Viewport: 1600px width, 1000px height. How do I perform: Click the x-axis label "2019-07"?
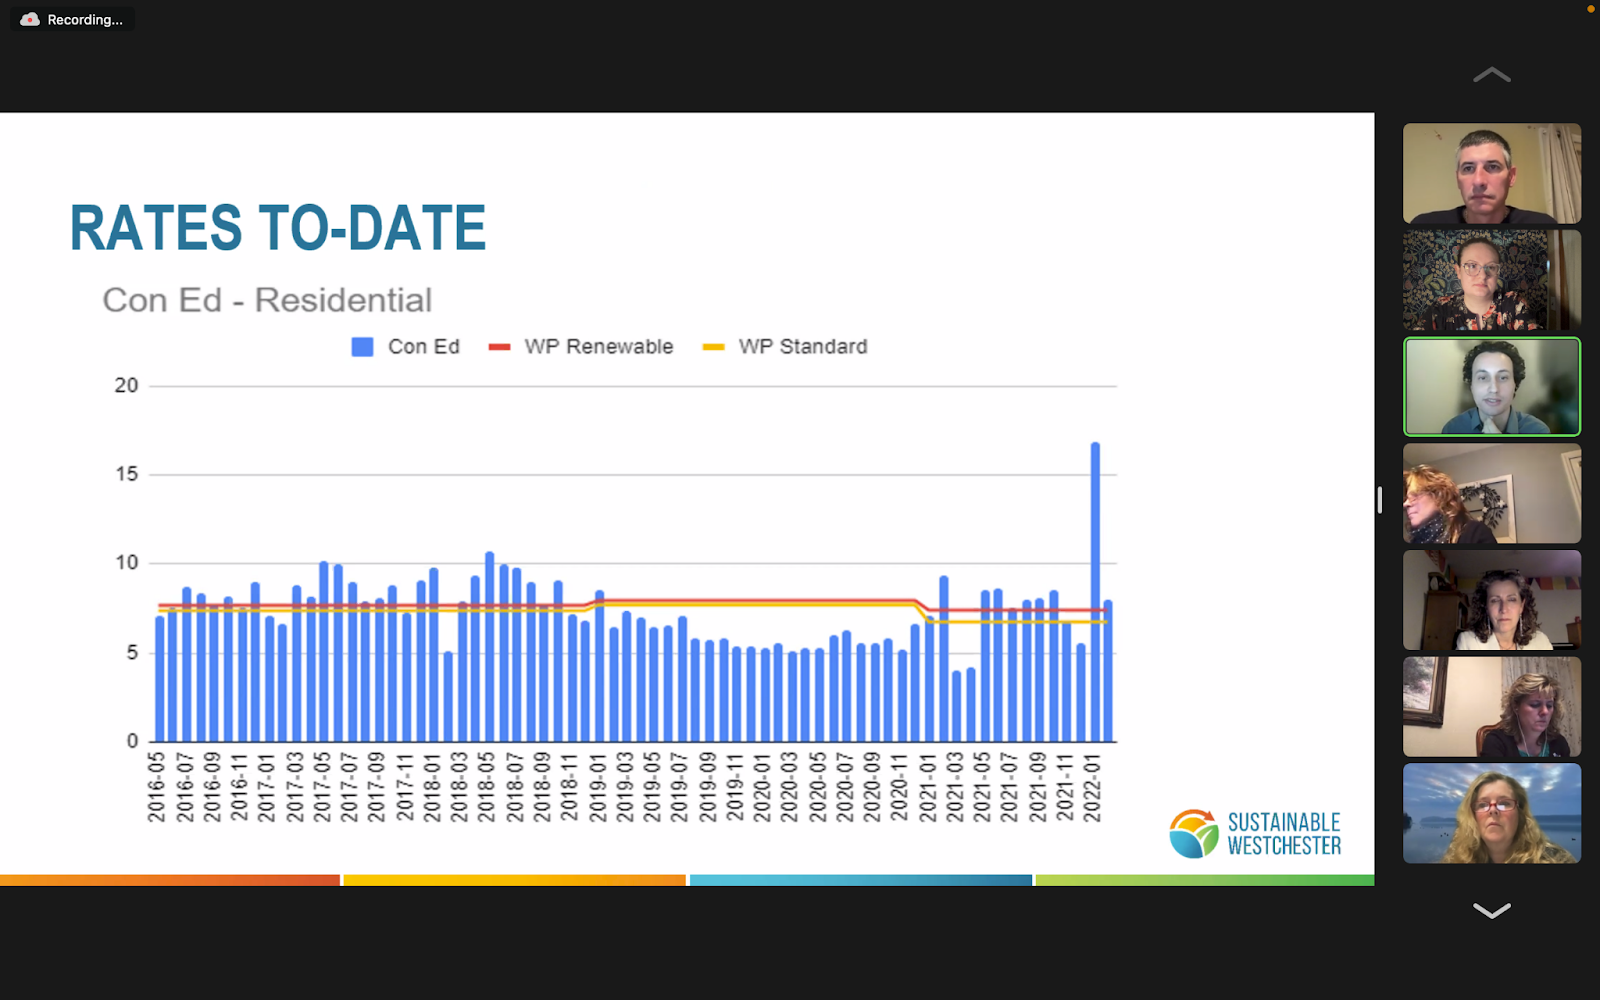680,787
